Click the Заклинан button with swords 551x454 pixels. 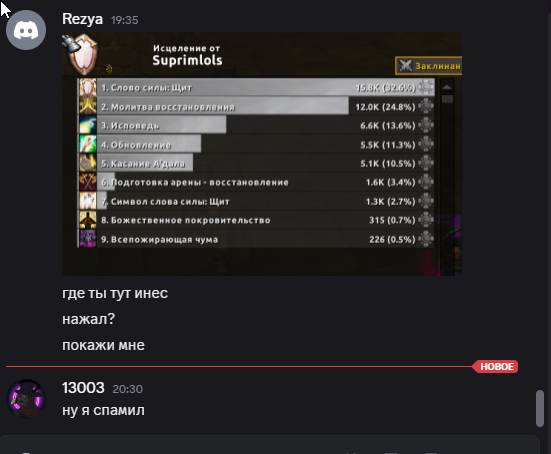pos(429,66)
